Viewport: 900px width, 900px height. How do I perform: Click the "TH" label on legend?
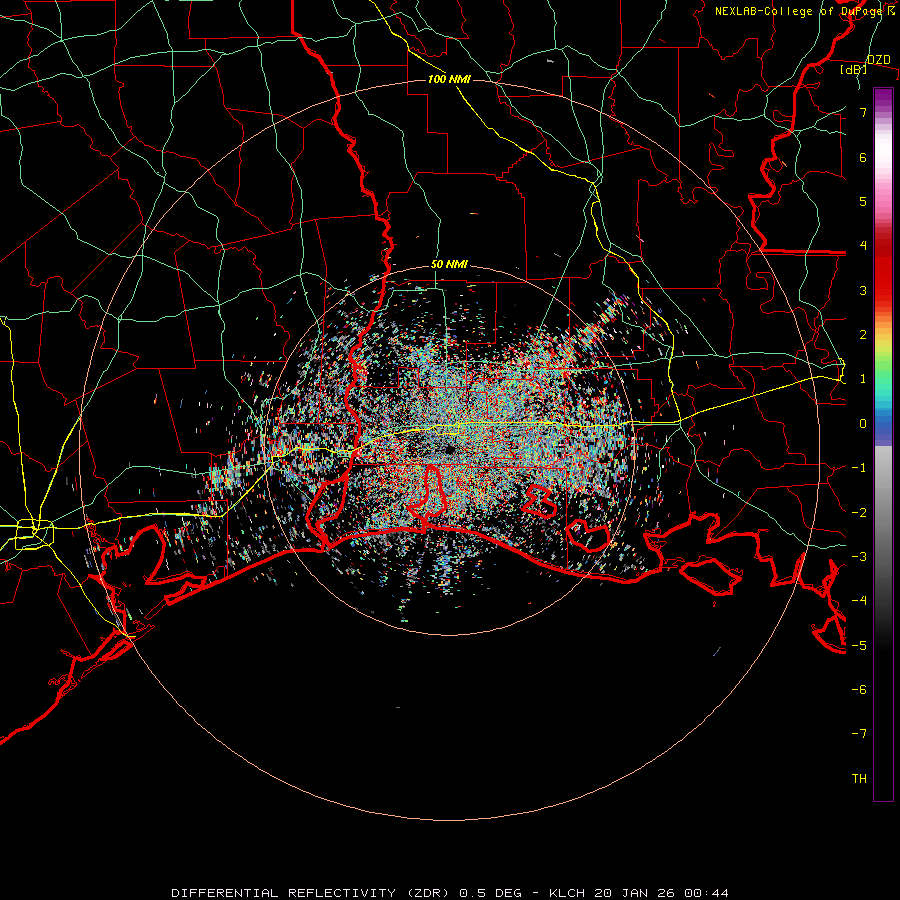point(859,779)
